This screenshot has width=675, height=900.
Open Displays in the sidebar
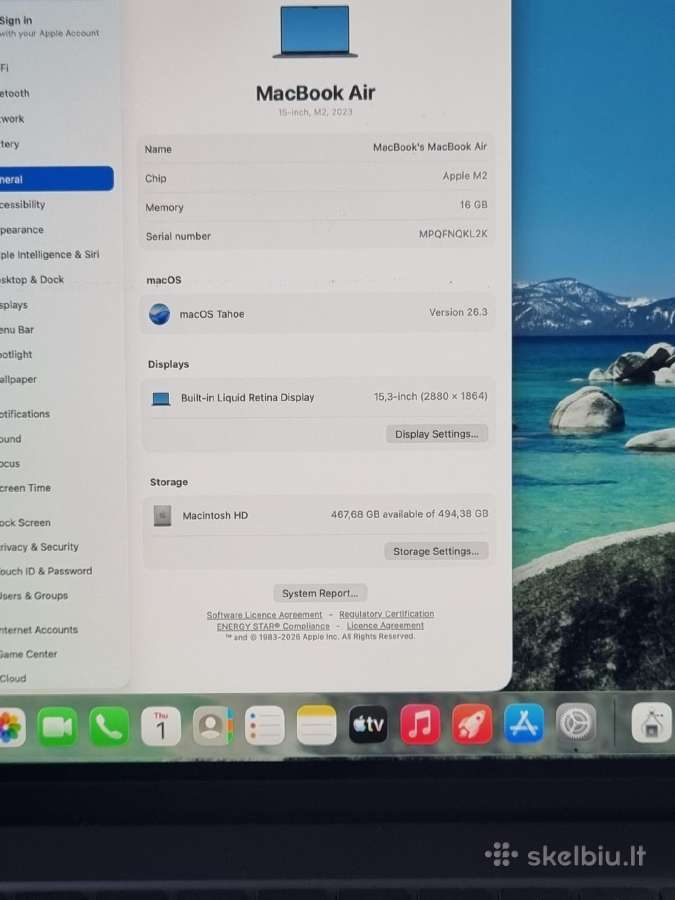14,305
